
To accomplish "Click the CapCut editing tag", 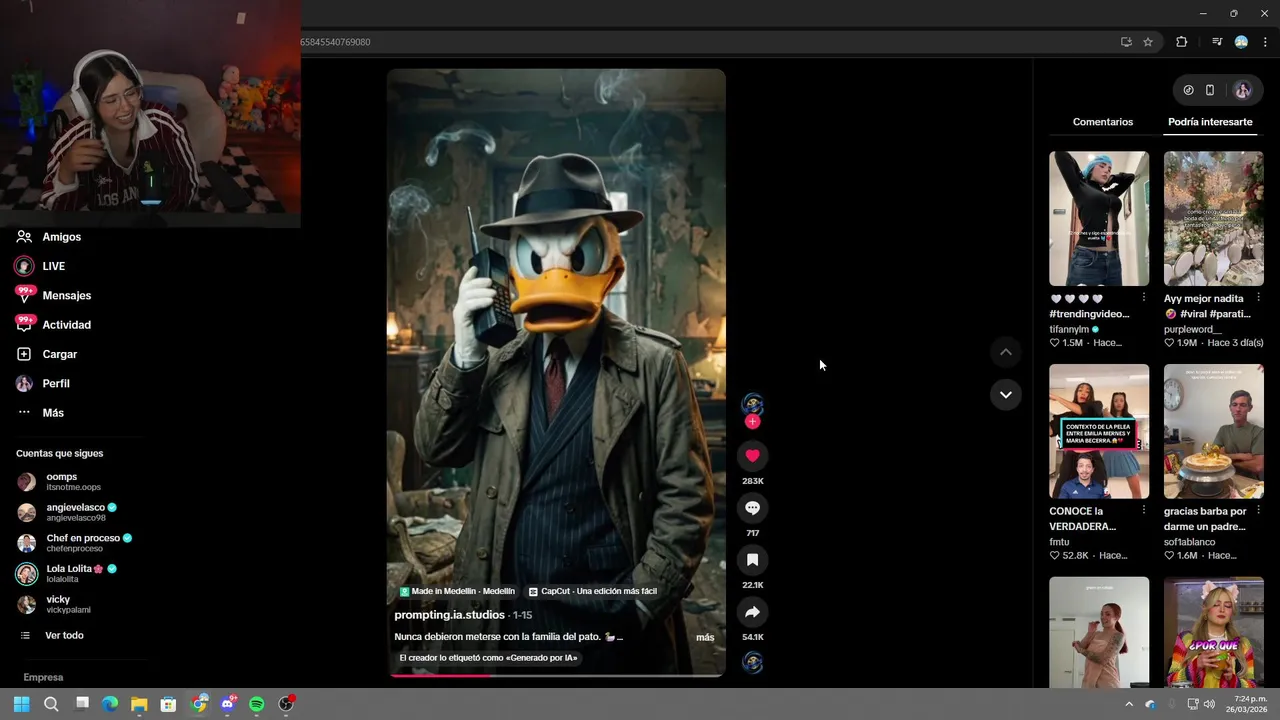I will pyautogui.click(x=593, y=591).
